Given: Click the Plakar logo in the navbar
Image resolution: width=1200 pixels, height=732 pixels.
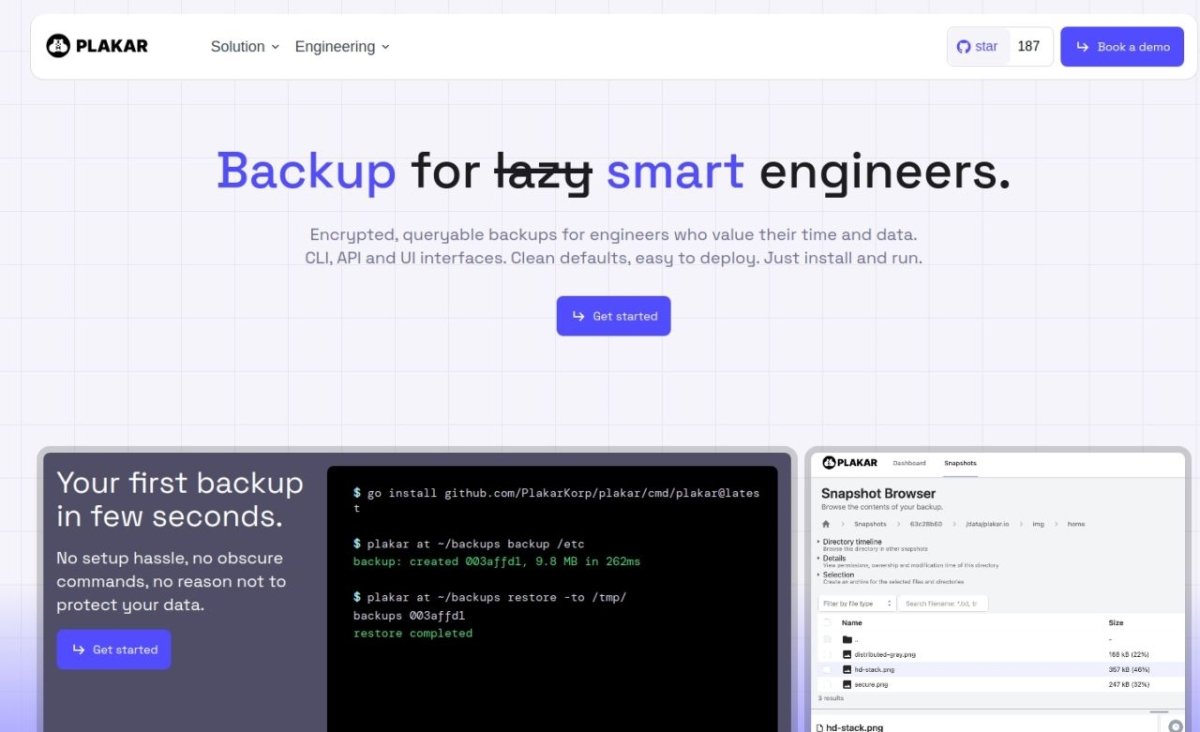Looking at the screenshot, I should [97, 46].
